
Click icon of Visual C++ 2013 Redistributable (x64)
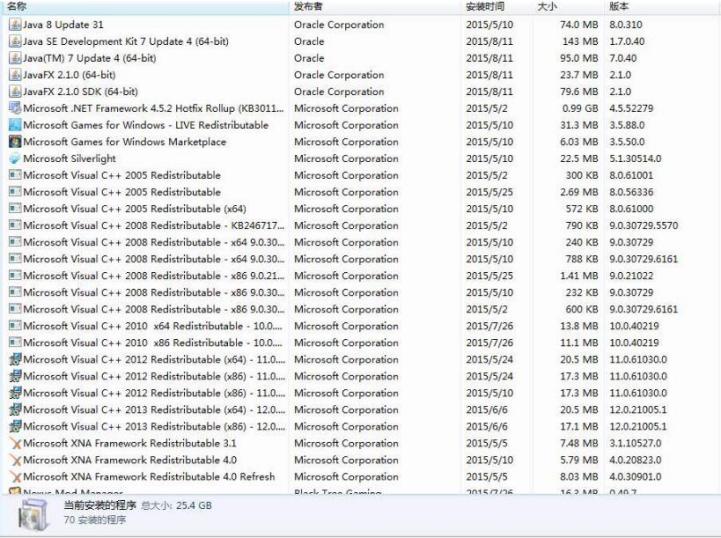point(15,410)
